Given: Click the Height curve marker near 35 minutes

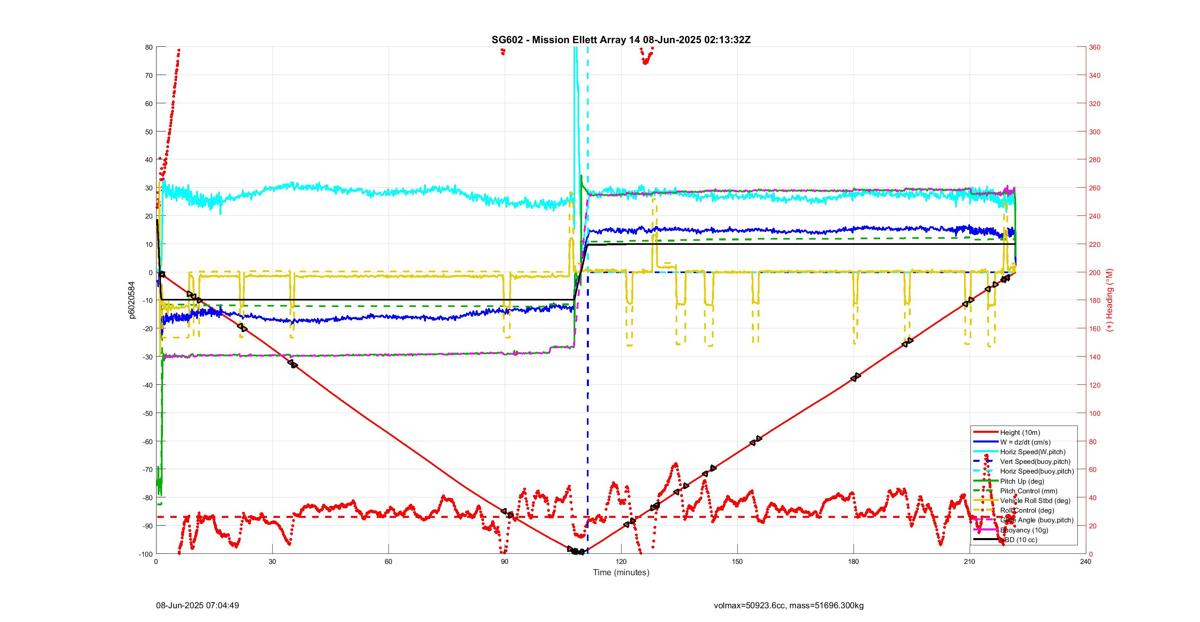Looking at the screenshot, I should pyautogui.click(x=293, y=364).
